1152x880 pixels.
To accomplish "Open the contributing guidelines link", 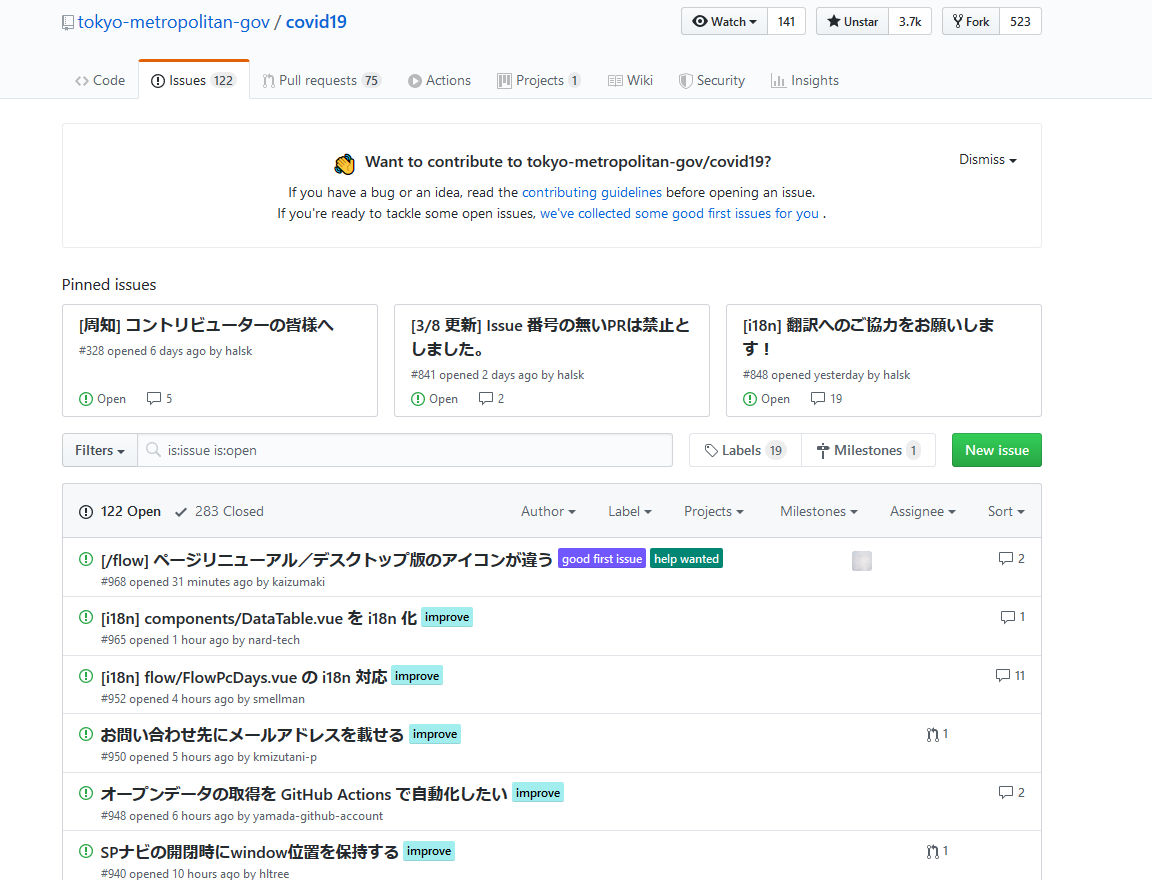I will pyautogui.click(x=591, y=192).
